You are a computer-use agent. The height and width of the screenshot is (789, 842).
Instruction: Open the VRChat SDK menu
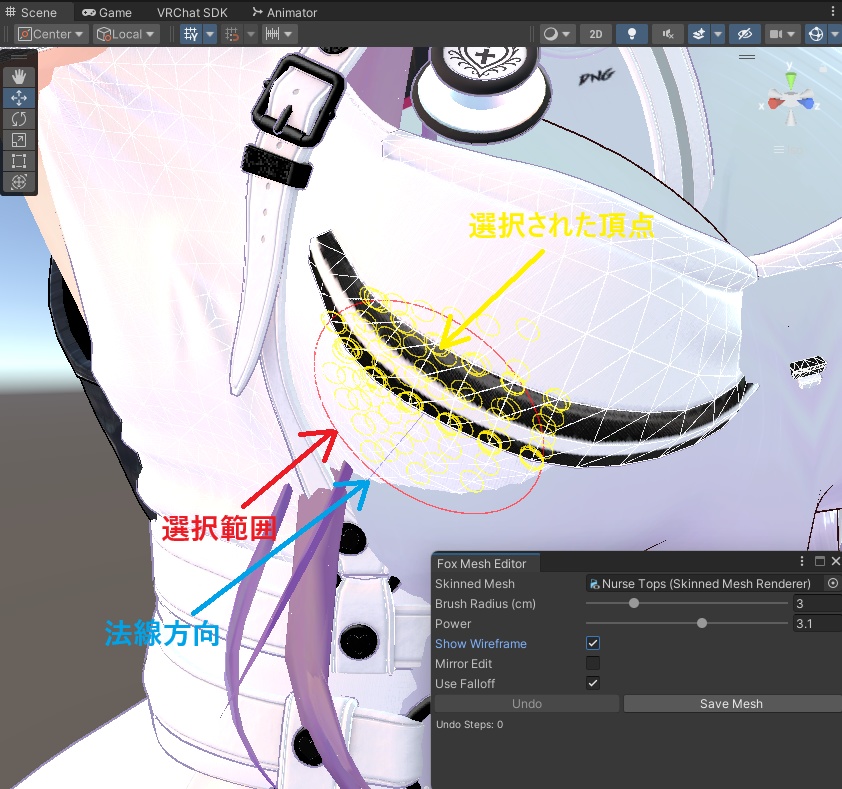(x=191, y=12)
